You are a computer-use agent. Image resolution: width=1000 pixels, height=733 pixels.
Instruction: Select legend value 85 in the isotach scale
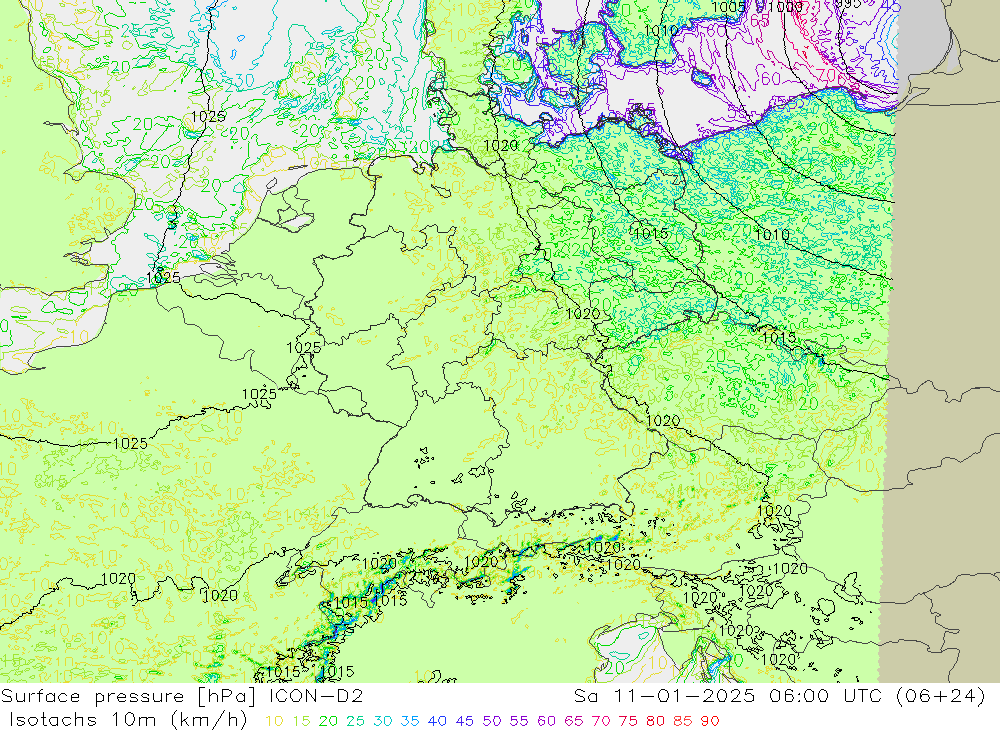(683, 721)
